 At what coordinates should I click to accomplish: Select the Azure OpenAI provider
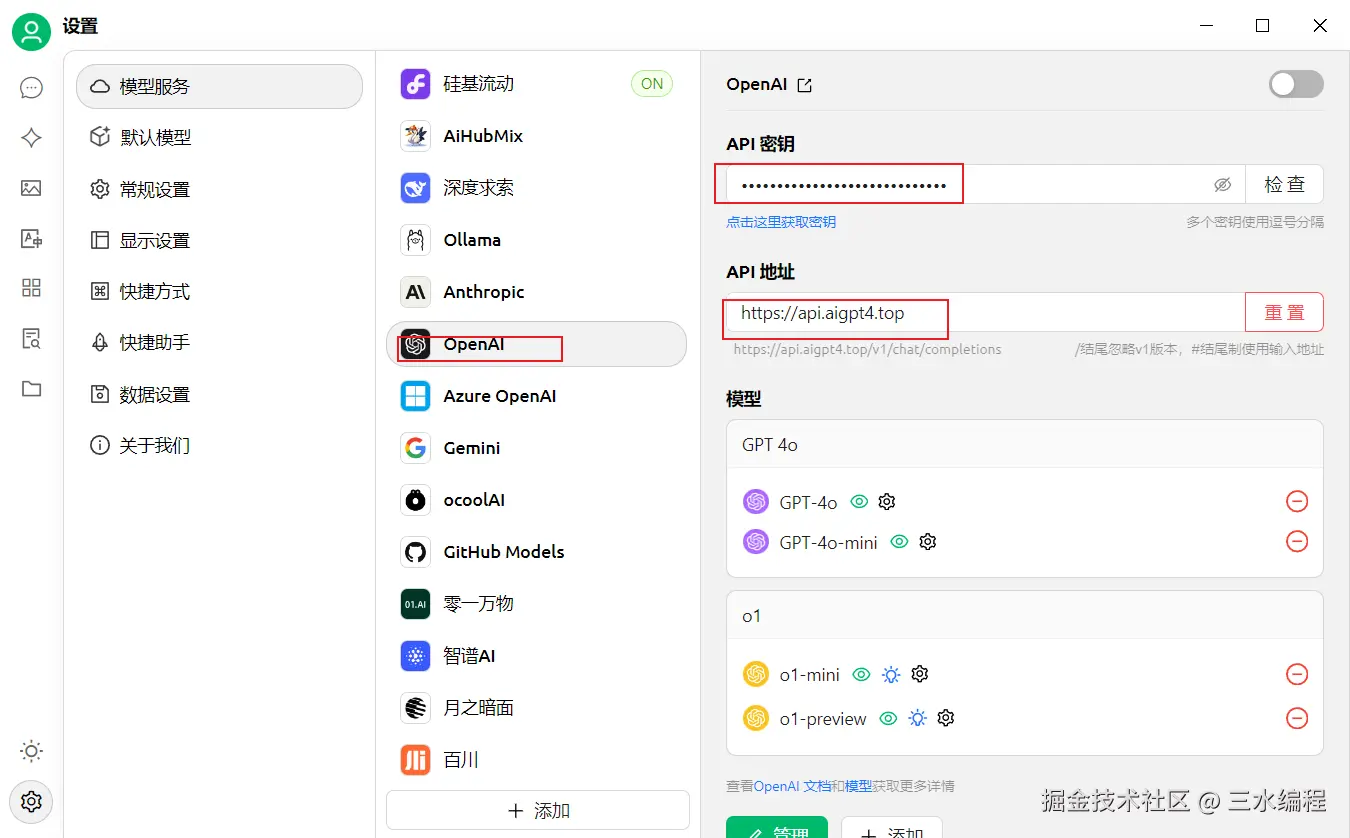pyautogui.click(x=536, y=396)
